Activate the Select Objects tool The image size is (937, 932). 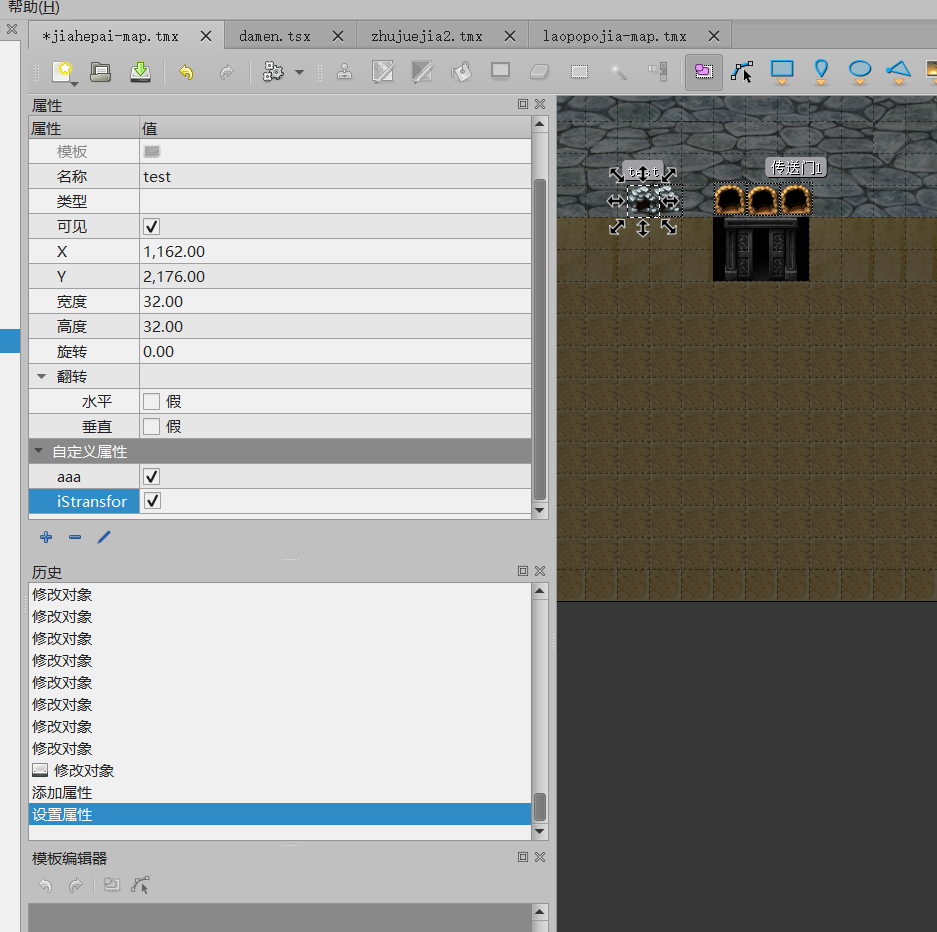tap(704, 72)
